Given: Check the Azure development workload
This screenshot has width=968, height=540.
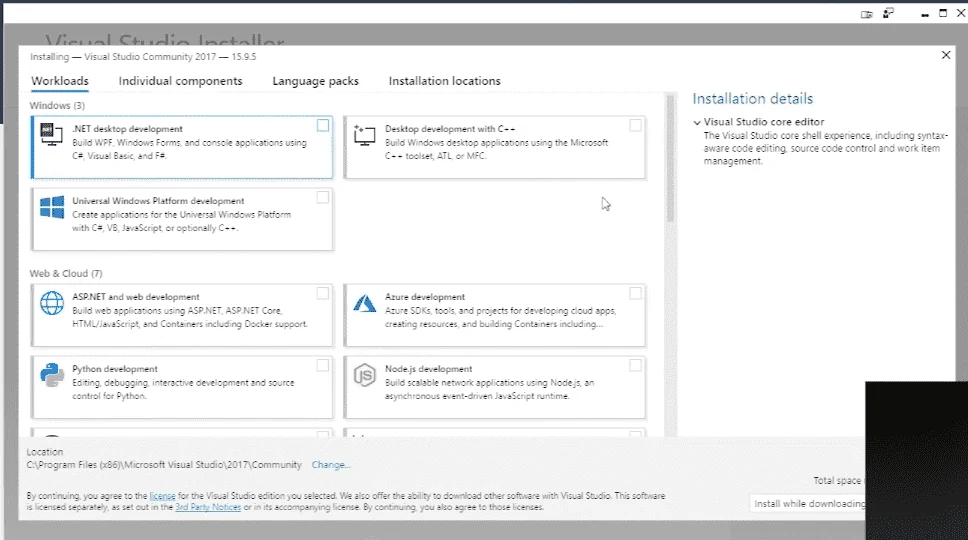Looking at the screenshot, I should (635, 293).
